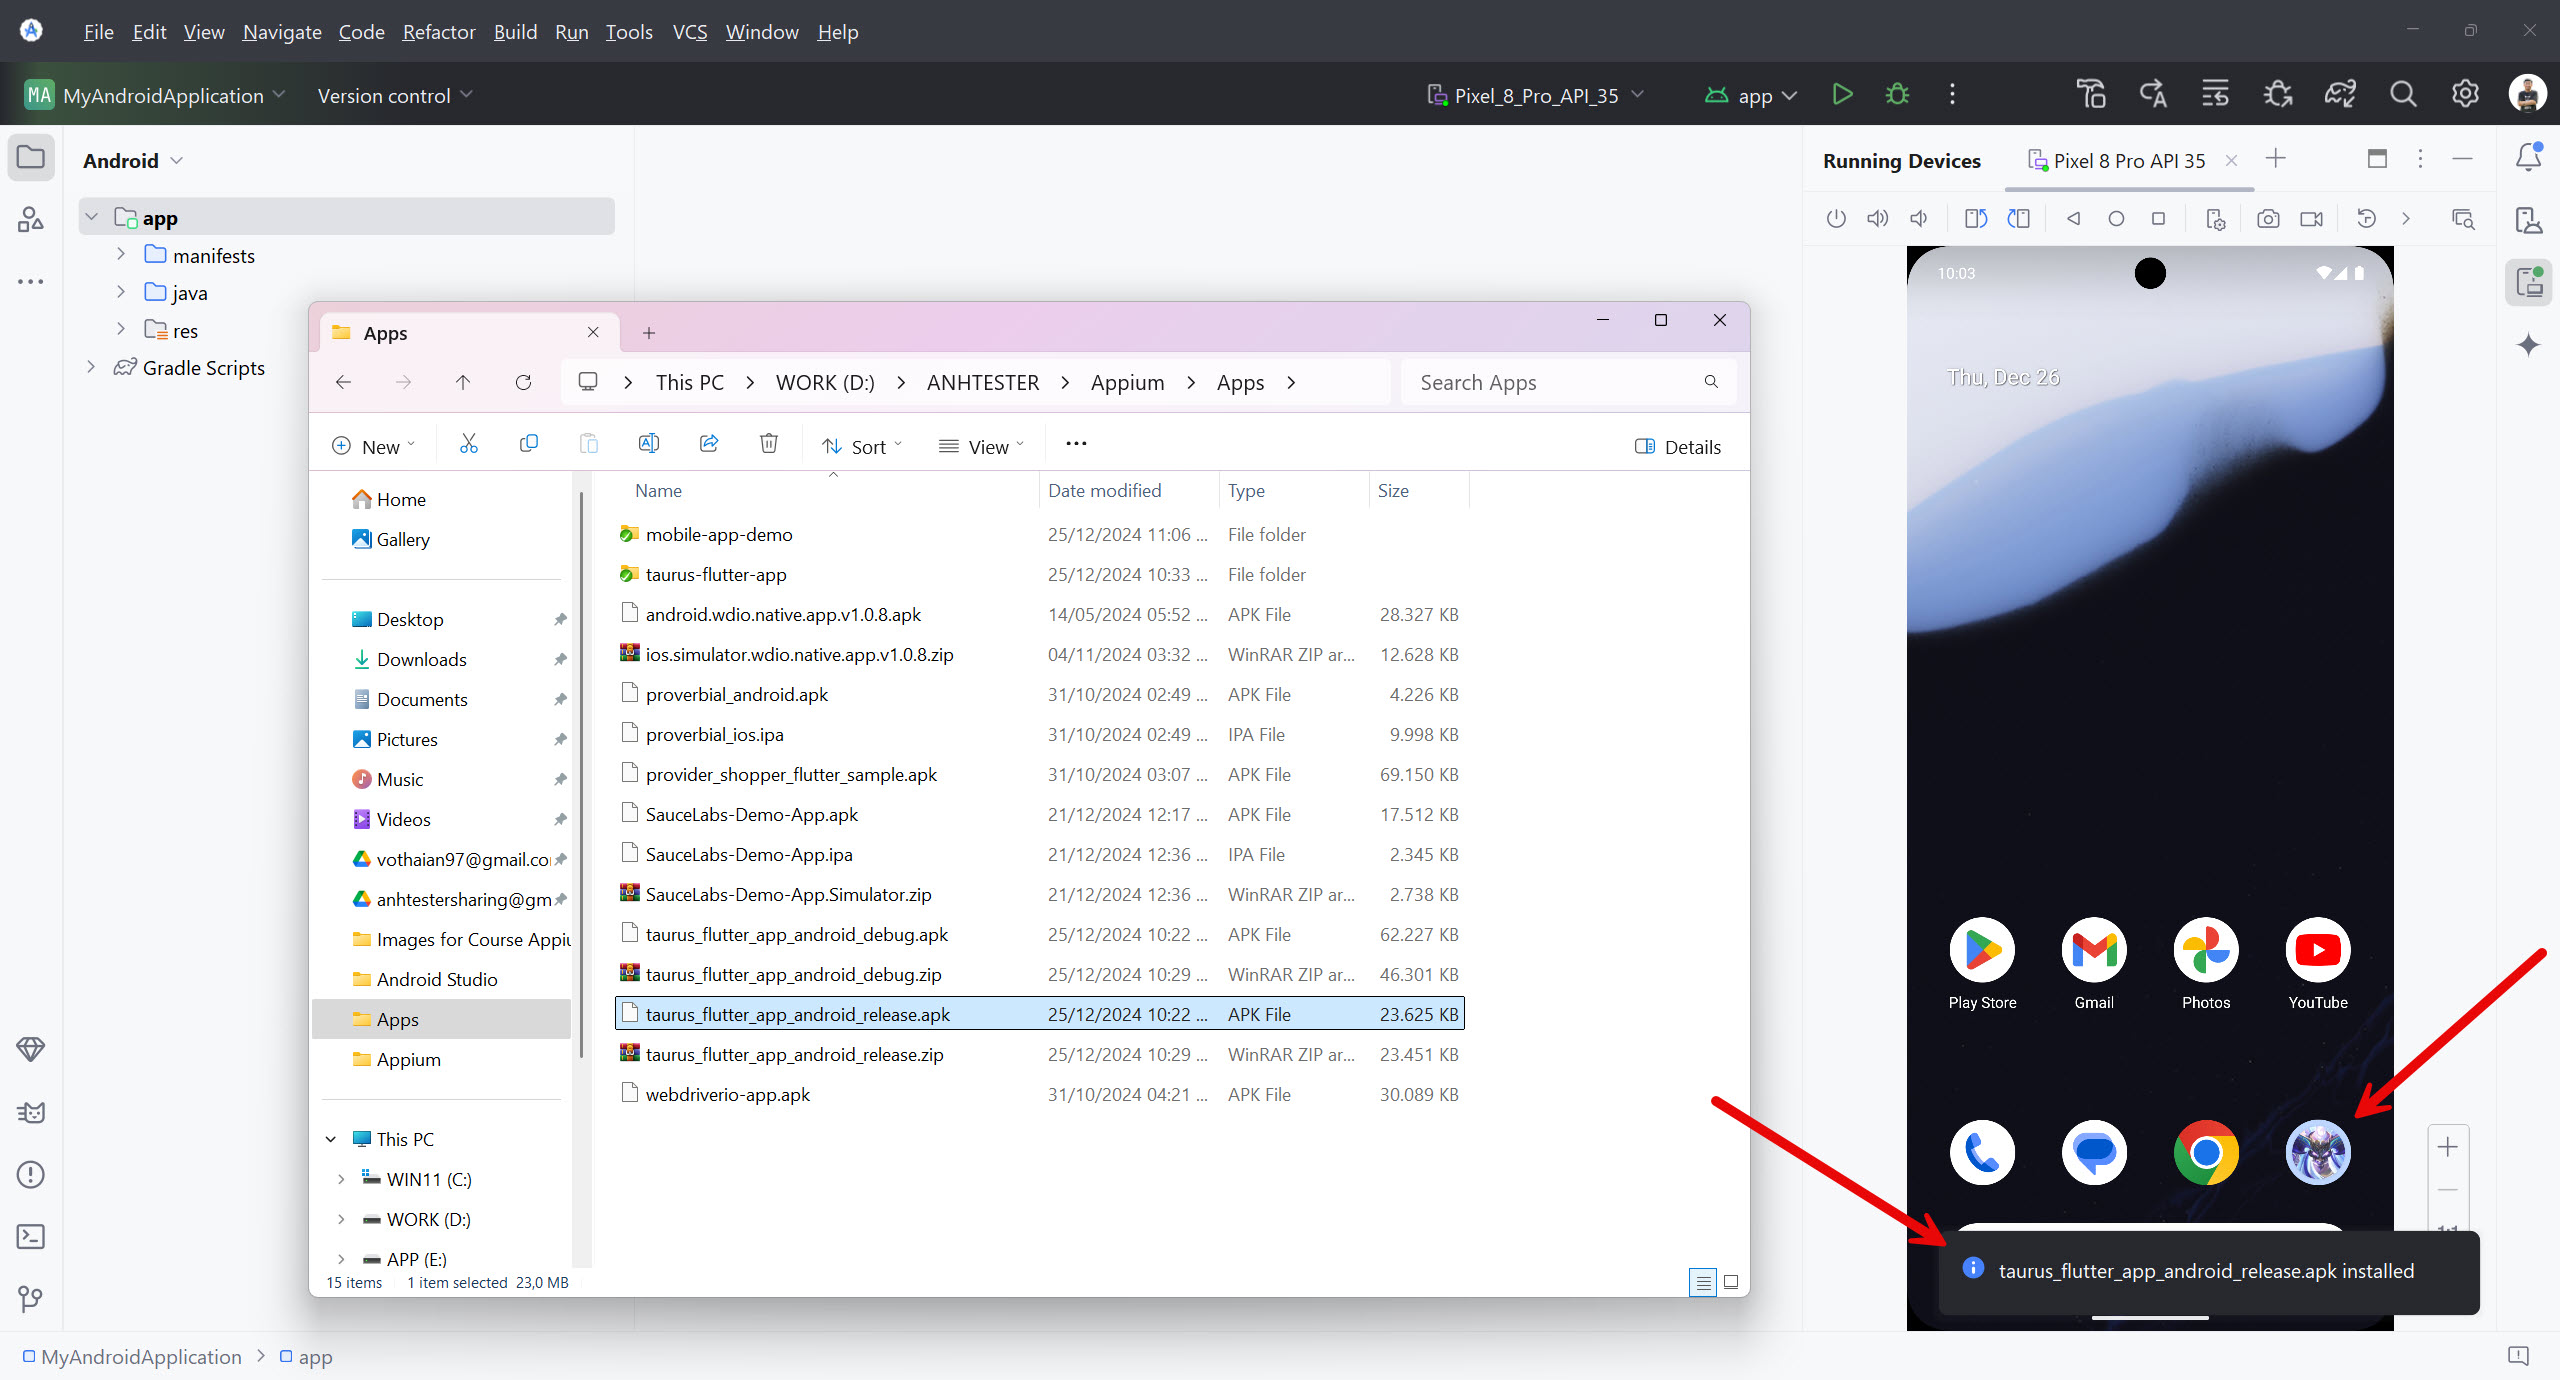Click ANHTESTER breadcrumb in address bar
Image resolution: width=2560 pixels, height=1380 pixels.
[982, 382]
